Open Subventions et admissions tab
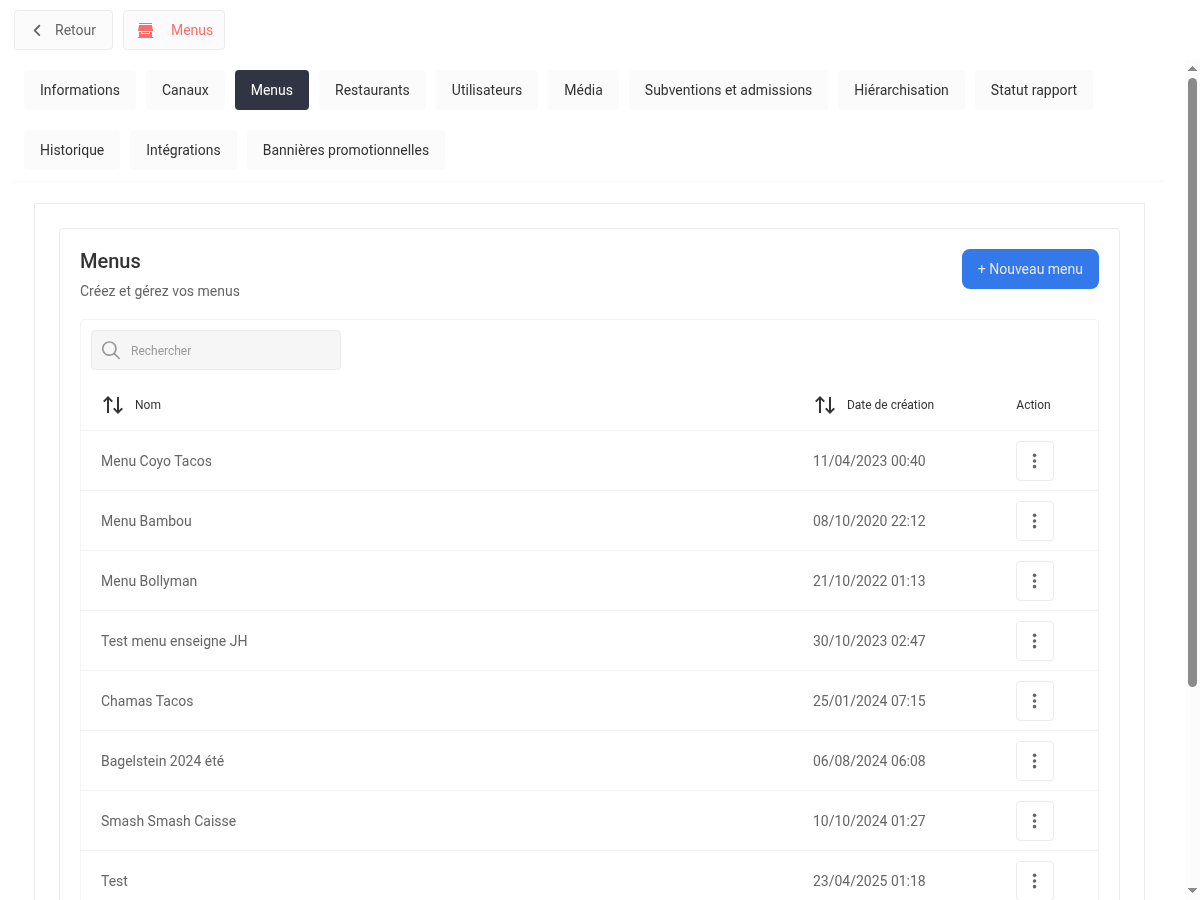The width and height of the screenshot is (1200, 900). tap(728, 90)
